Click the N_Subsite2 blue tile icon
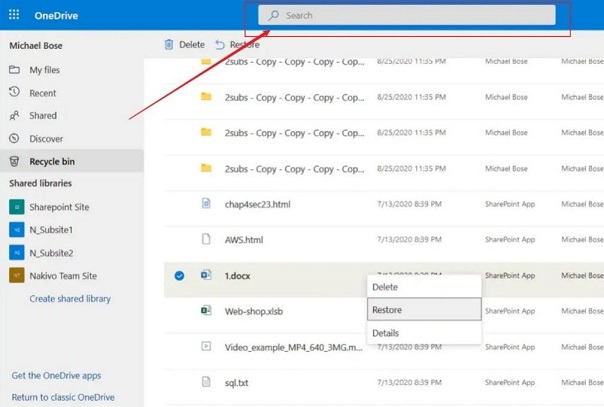The width and height of the screenshot is (604, 407). tap(17, 253)
